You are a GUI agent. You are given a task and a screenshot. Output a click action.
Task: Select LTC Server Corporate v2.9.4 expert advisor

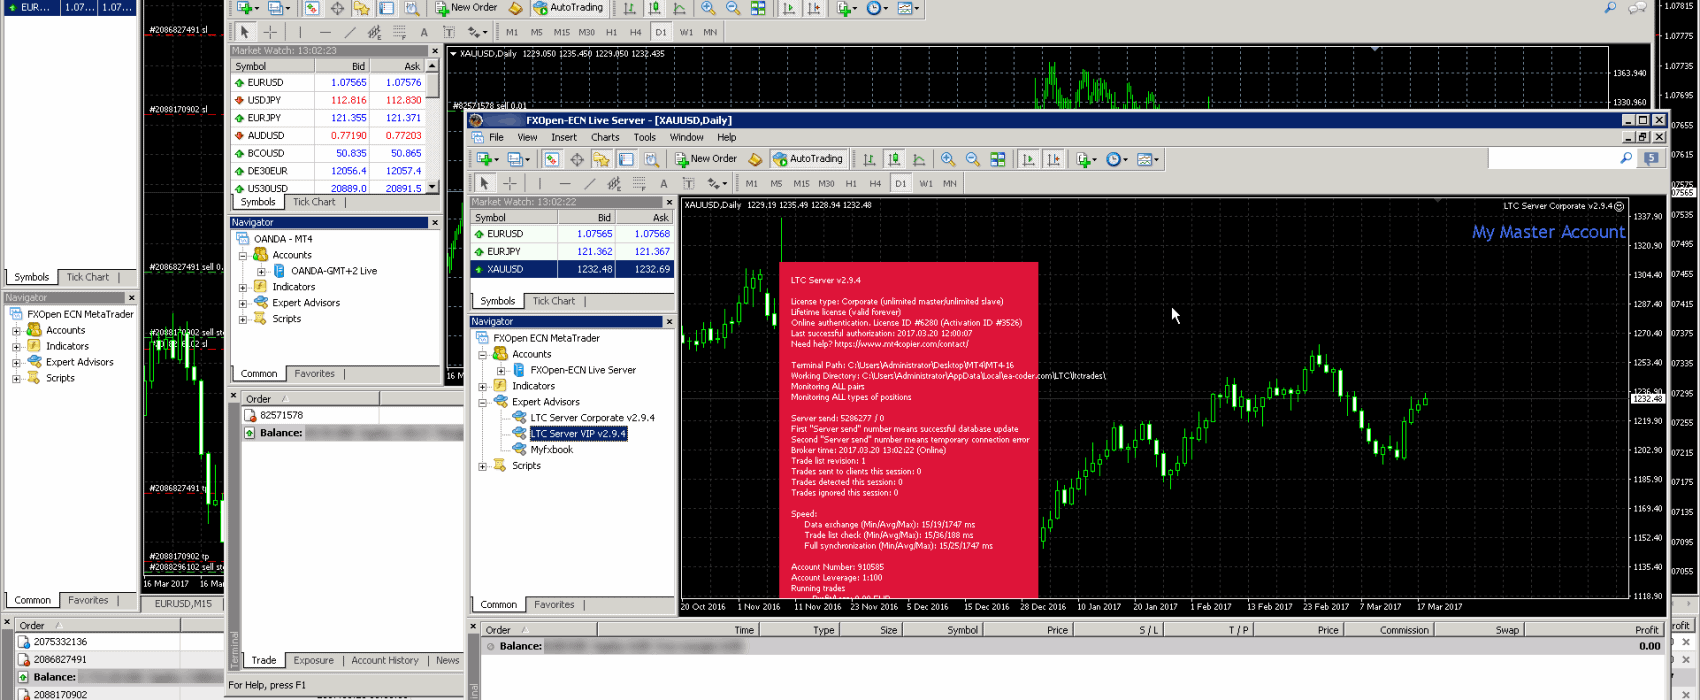(x=592, y=418)
